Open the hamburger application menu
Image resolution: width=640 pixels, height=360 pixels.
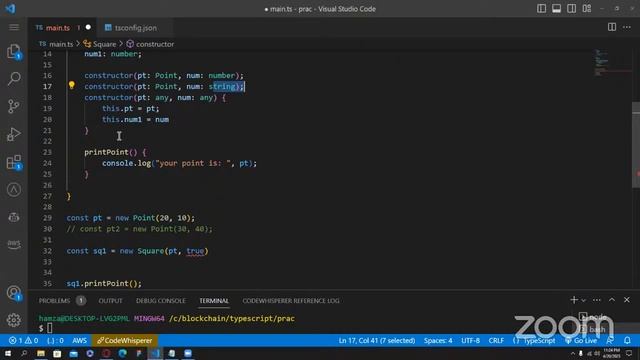[14, 27]
